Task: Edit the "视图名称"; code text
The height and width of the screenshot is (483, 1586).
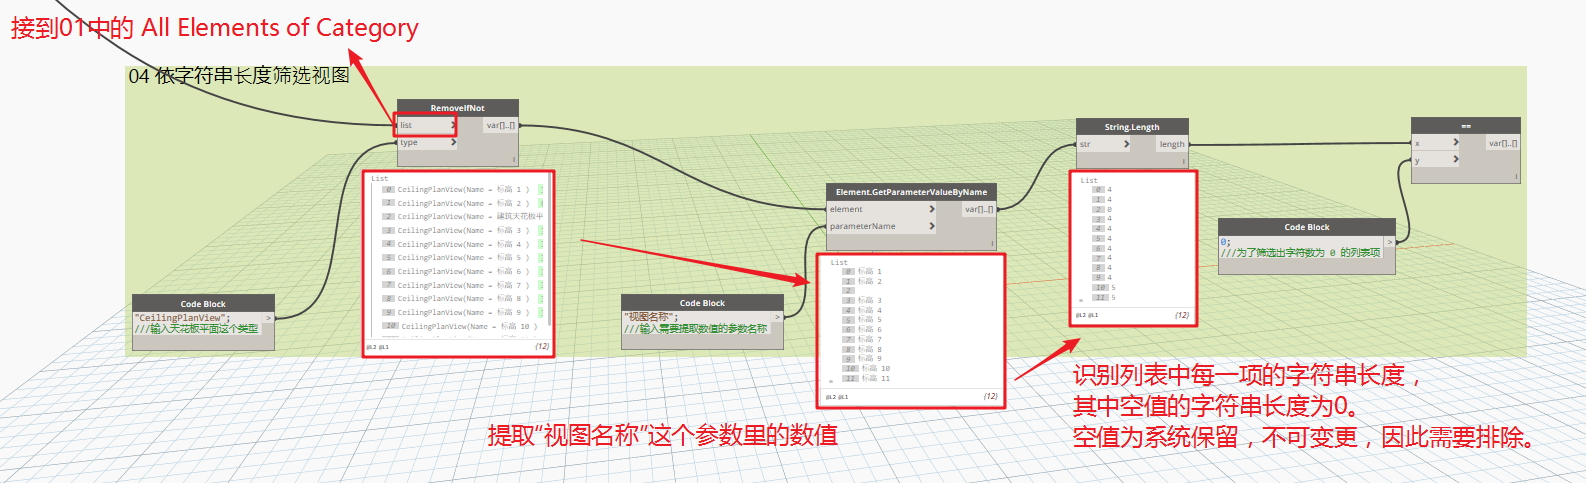Action: coord(651,317)
